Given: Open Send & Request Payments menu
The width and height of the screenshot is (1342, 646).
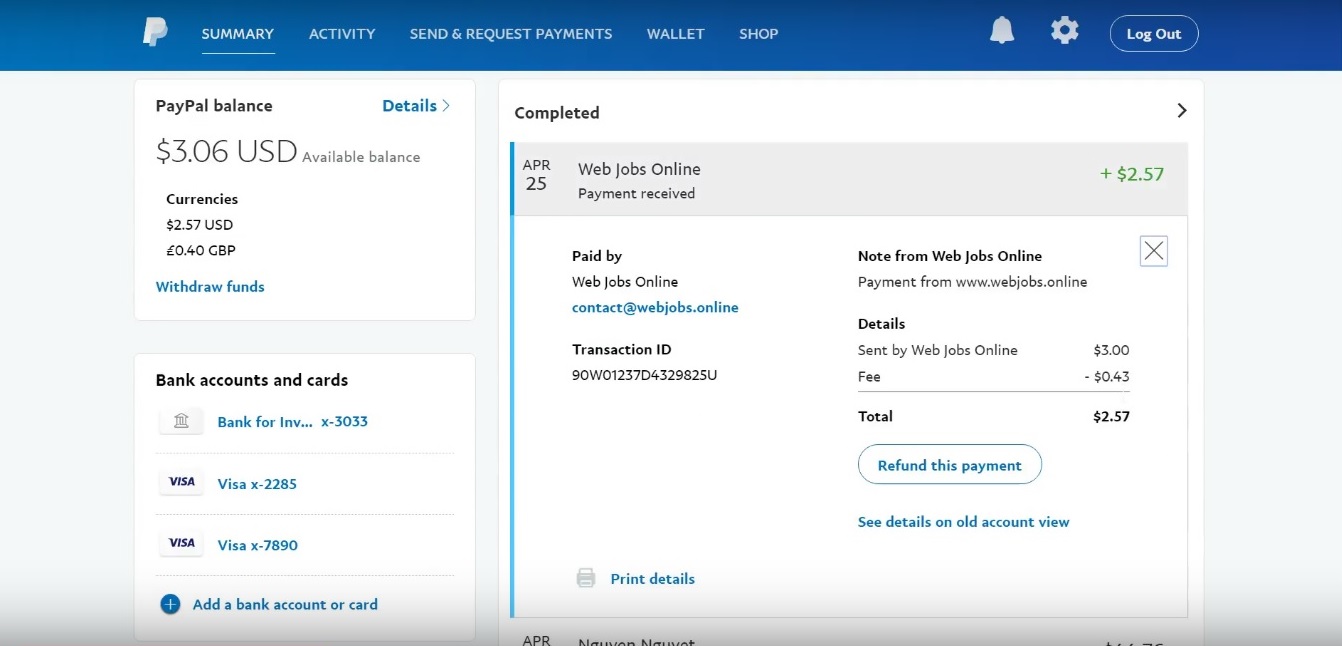Looking at the screenshot, I should [510, 34].
